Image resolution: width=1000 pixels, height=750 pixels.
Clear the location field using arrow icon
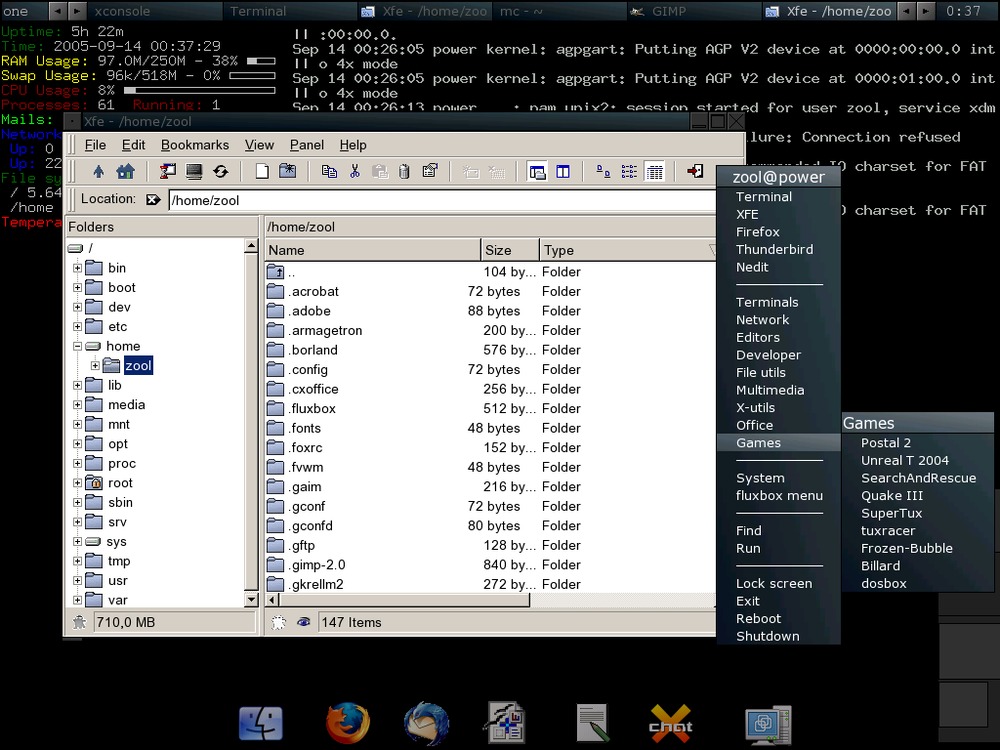click(x=153, y=200)
